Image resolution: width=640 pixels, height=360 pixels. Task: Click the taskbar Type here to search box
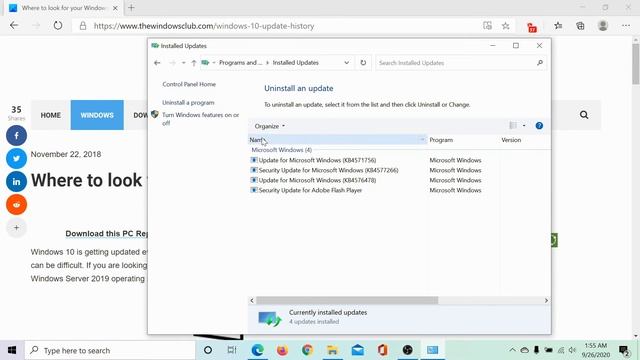(110, 350)
